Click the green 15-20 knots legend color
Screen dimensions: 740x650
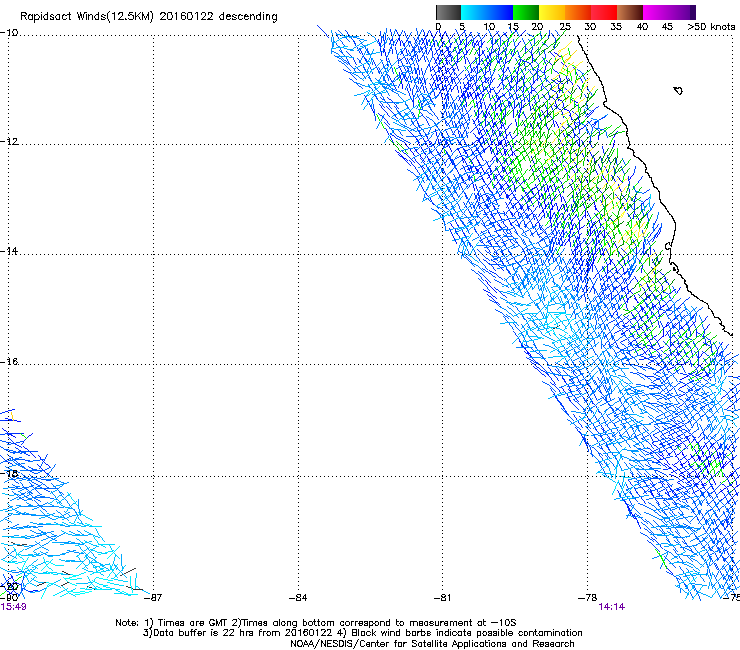(526, 12)
